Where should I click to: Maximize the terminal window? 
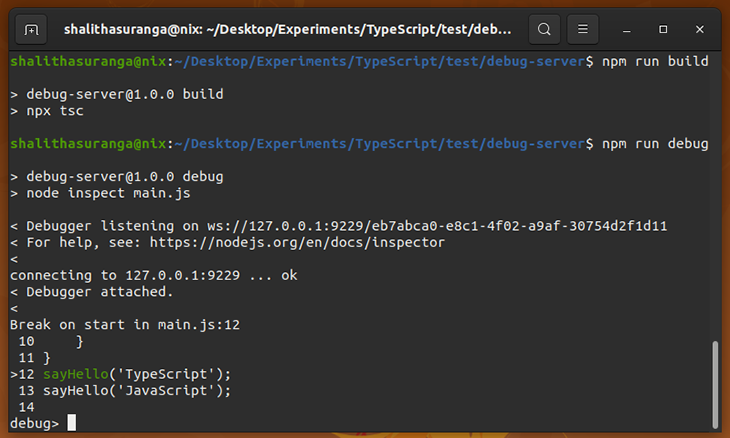click(663, 30)
